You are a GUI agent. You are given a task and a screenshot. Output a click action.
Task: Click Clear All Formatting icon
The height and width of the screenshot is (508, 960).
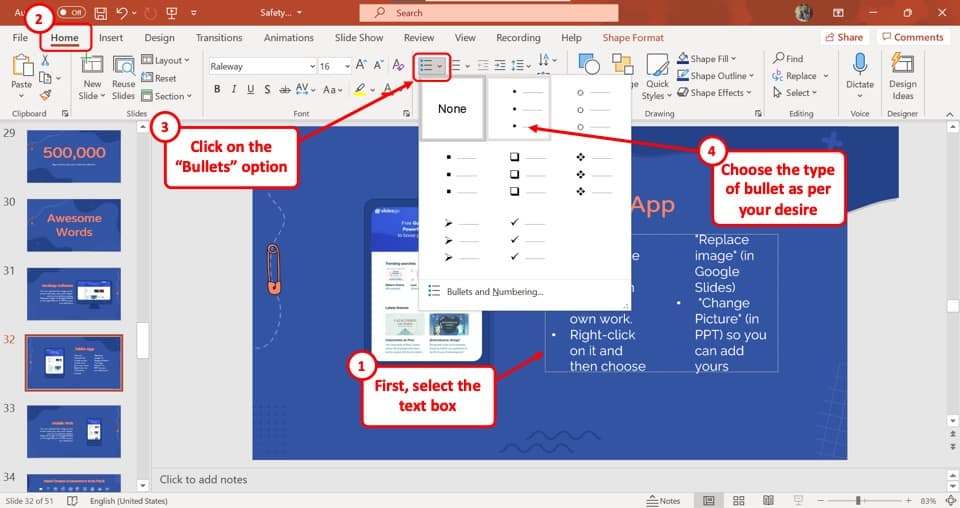[399, 65]
